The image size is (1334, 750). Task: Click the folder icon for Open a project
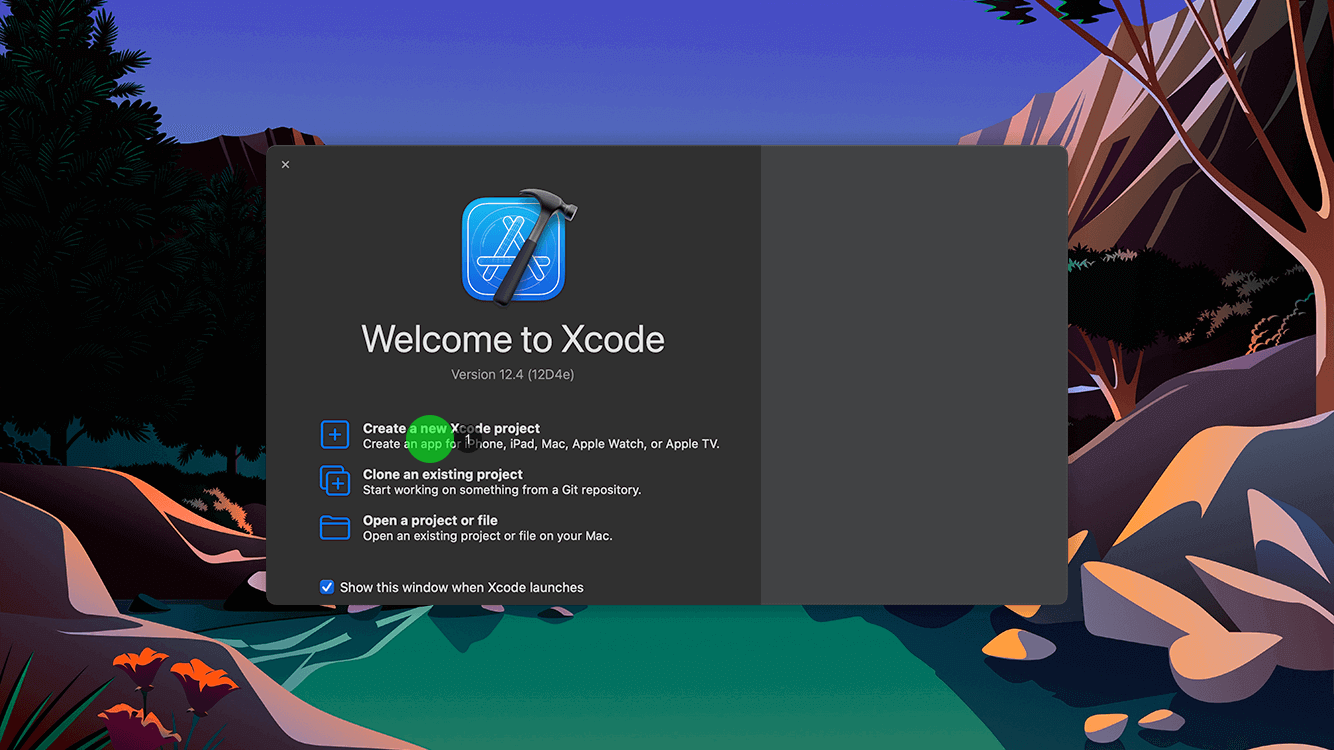[335, 527]
